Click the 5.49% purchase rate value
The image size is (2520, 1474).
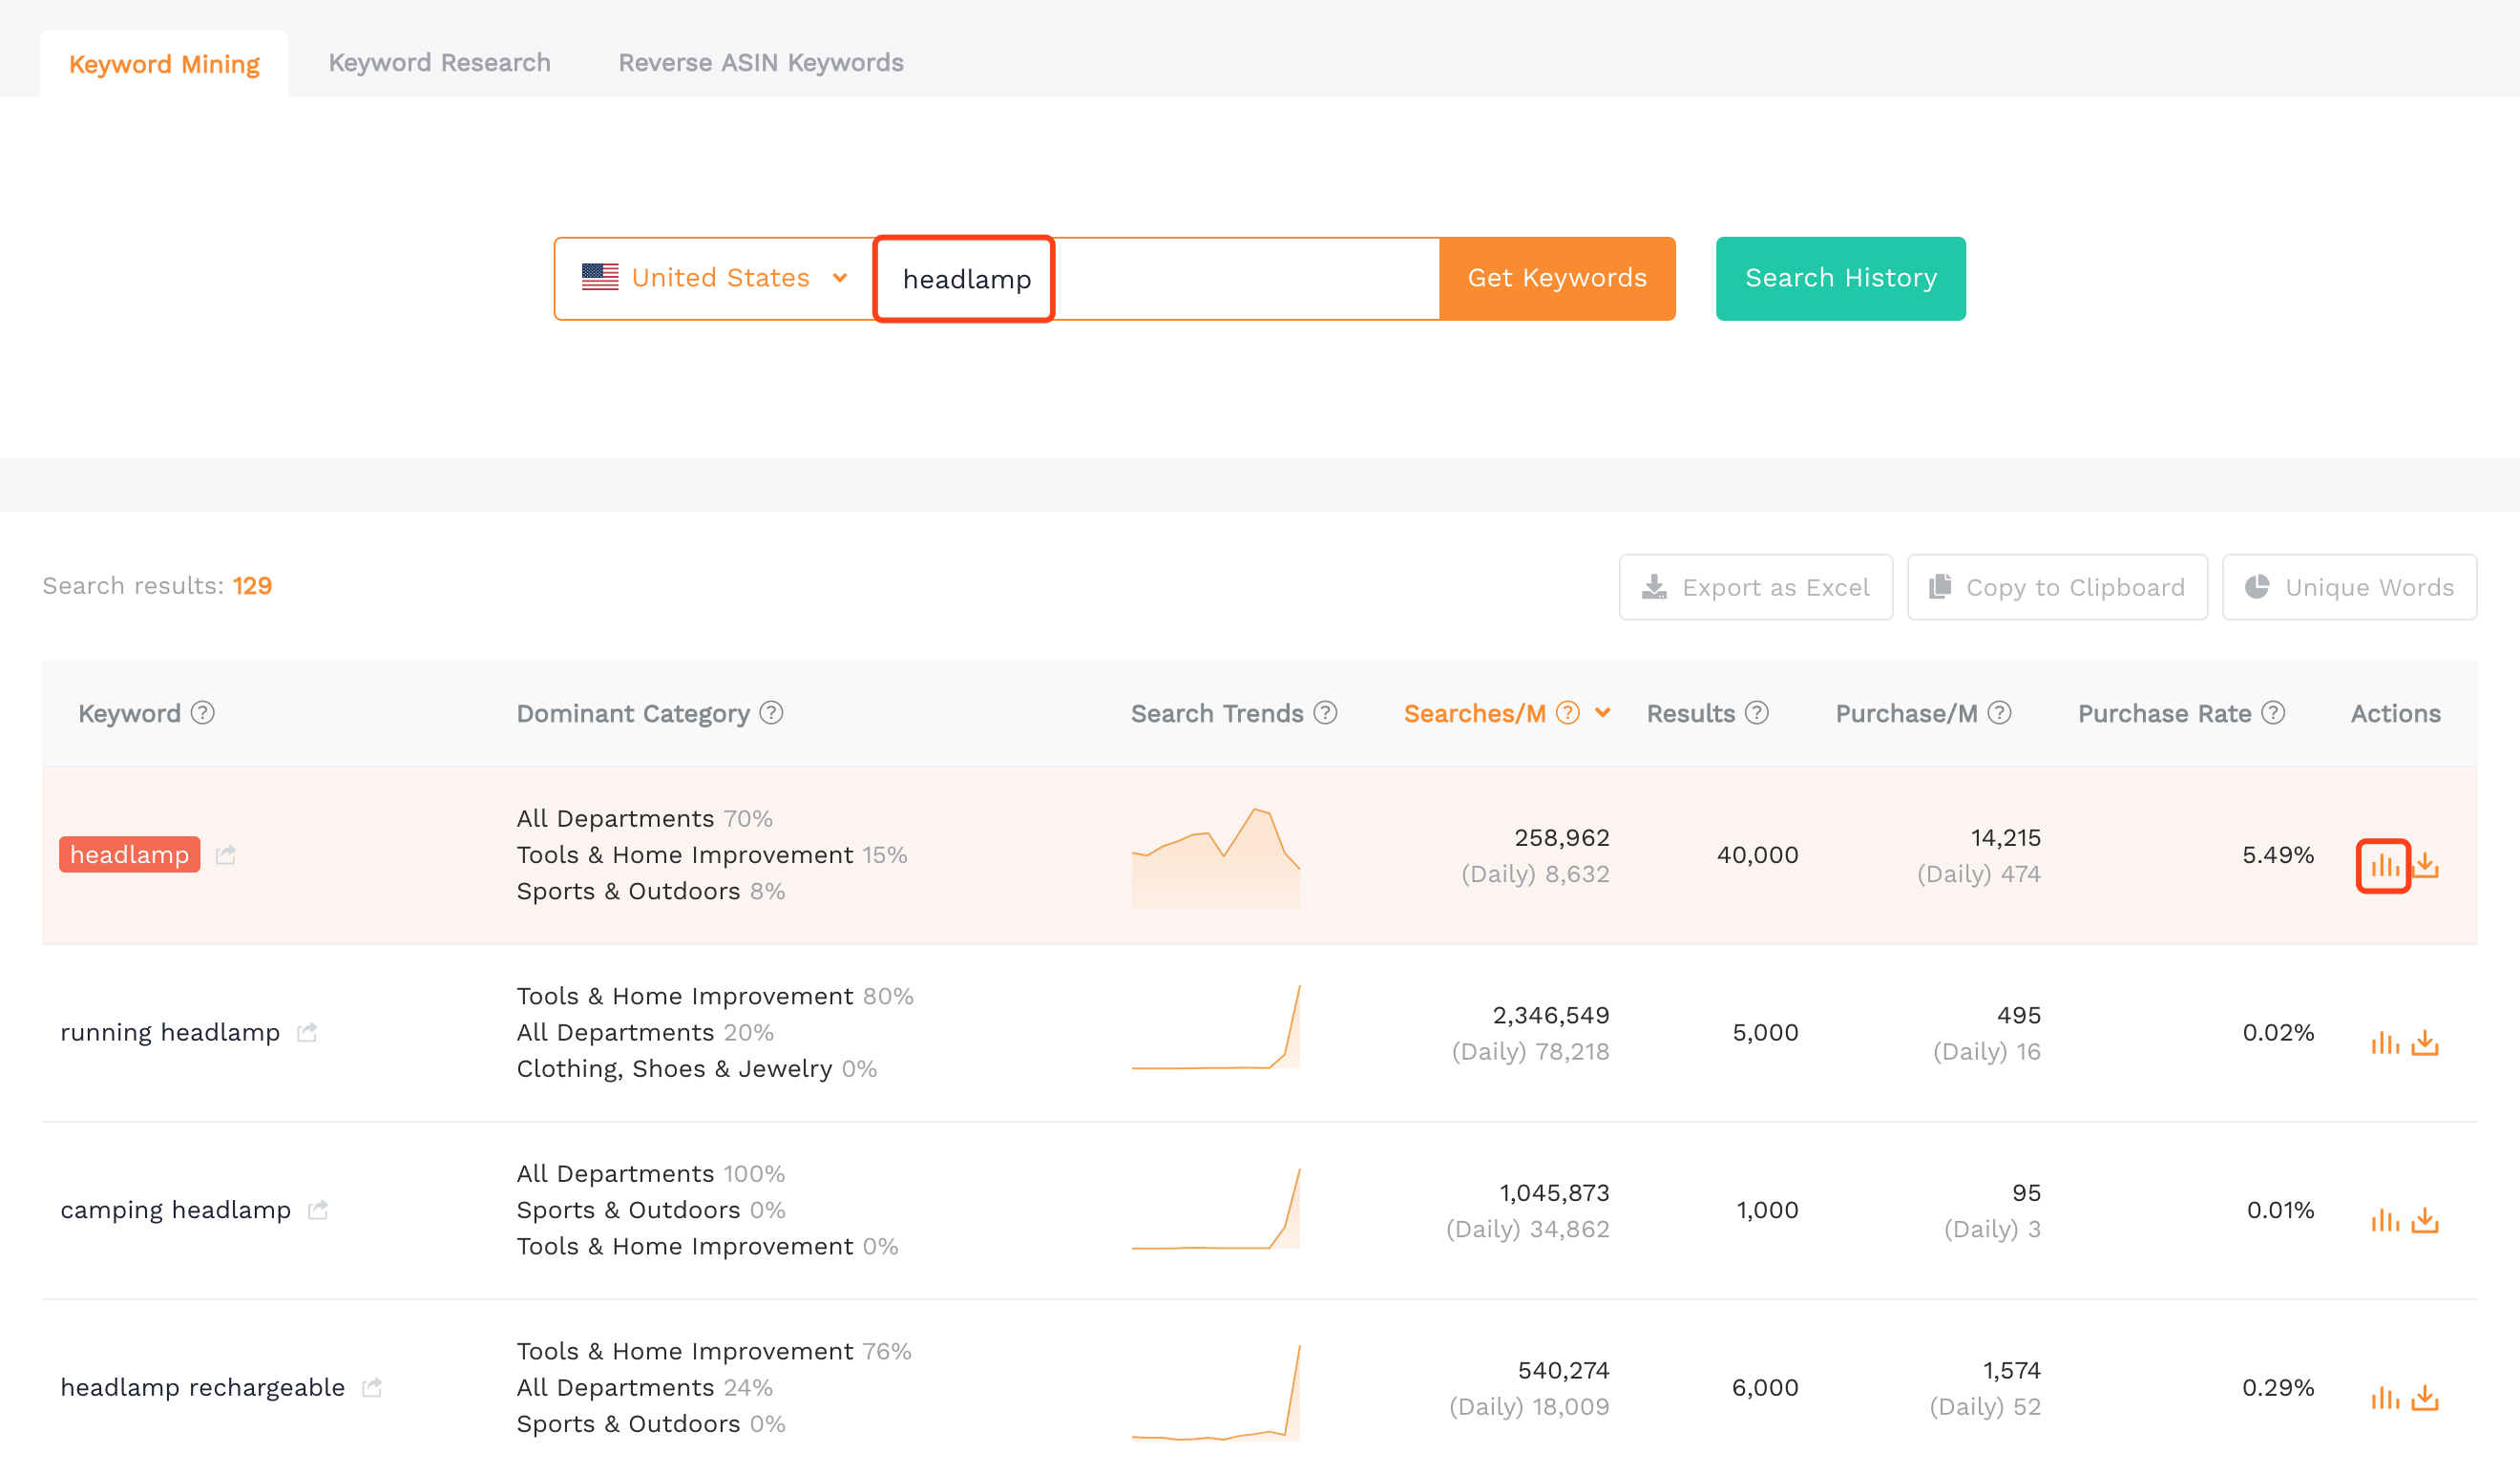(2278, 855)
